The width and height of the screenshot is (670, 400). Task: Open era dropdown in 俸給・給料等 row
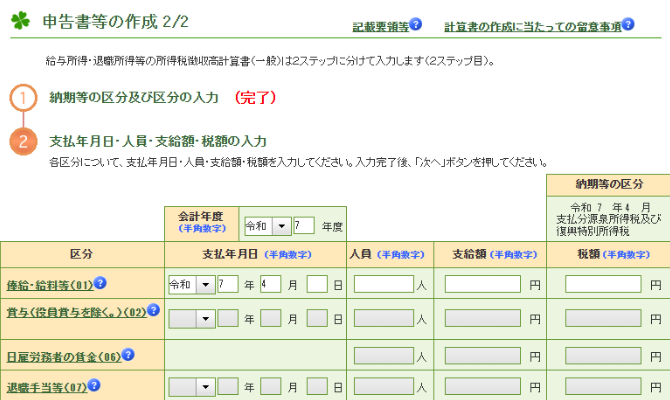pos(206,284)
